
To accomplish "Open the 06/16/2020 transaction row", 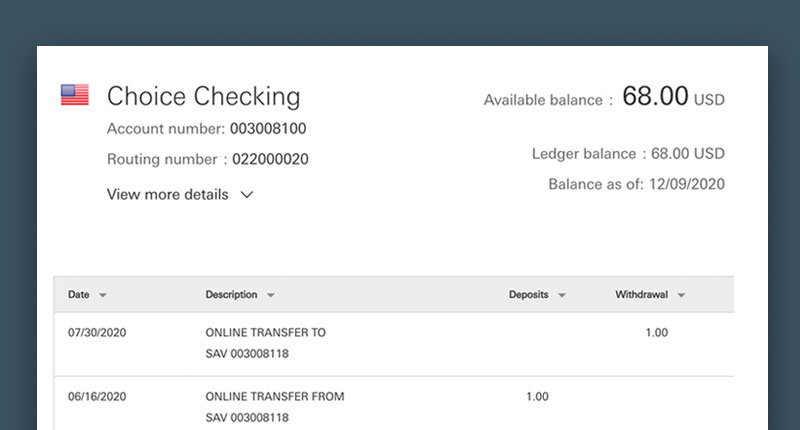I will click(394, 403).
